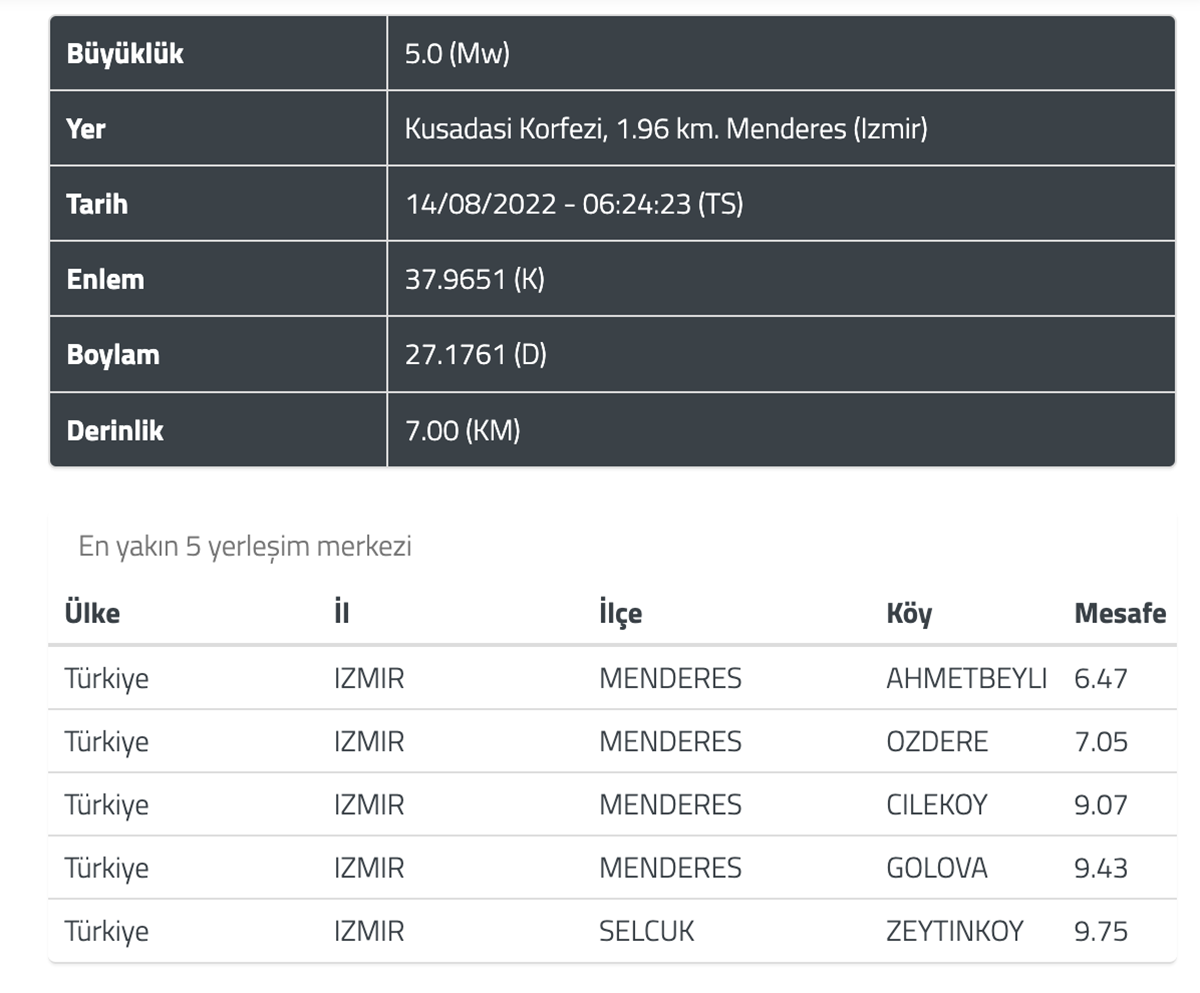Screen dimensions: 1200x993
Task: Click the 9.75 distance value
Action: point(1100,931)
